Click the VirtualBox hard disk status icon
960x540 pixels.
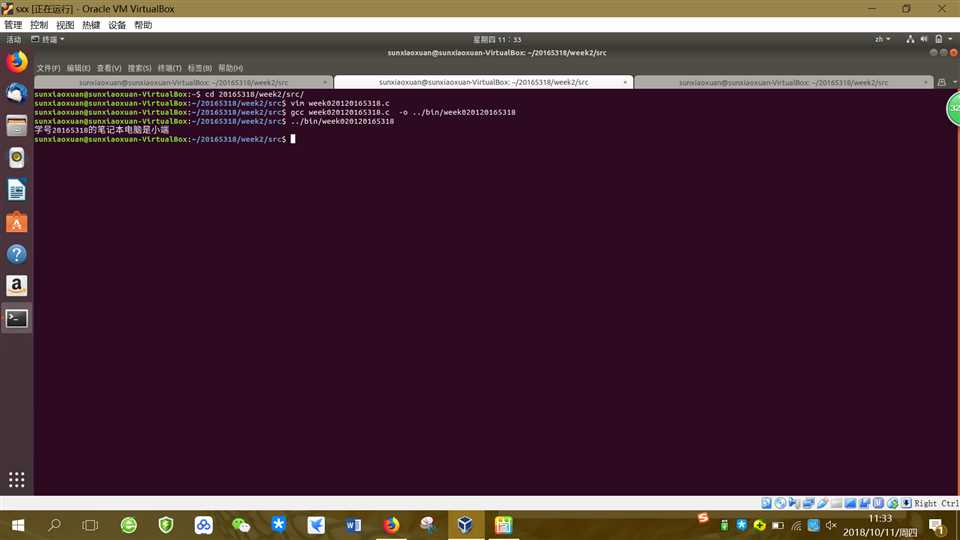pos(766,503)
